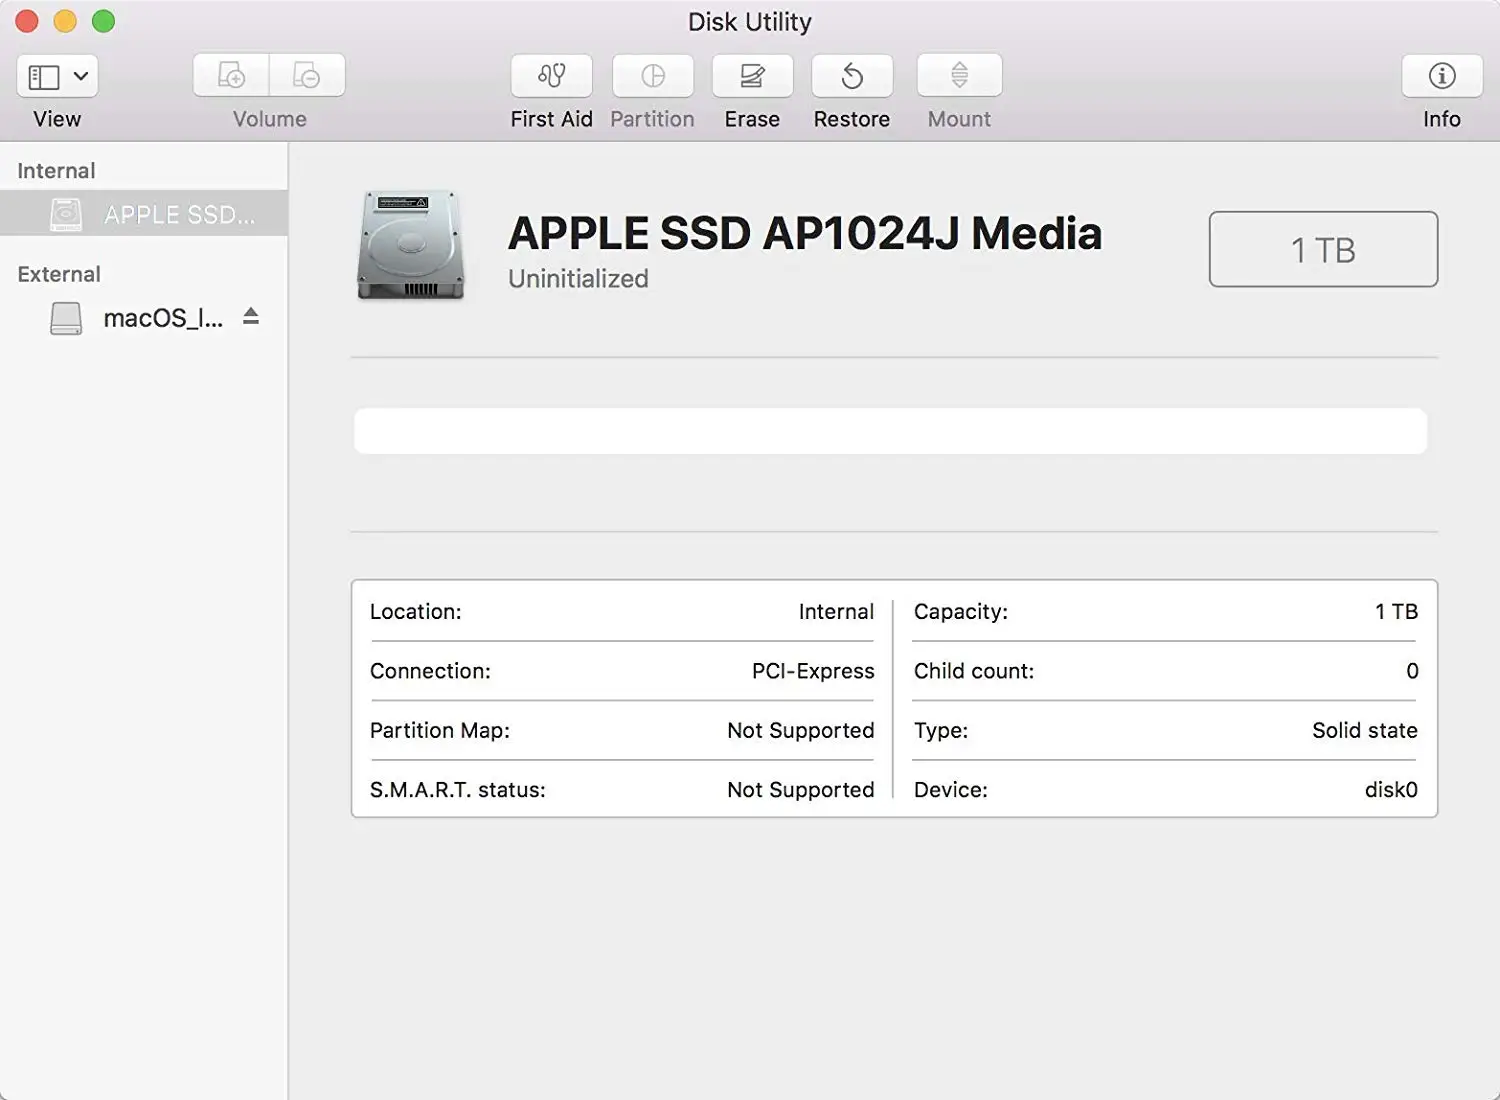1500x1100 pixels.
Task: Click the green zoom window button
Action: 103,21
